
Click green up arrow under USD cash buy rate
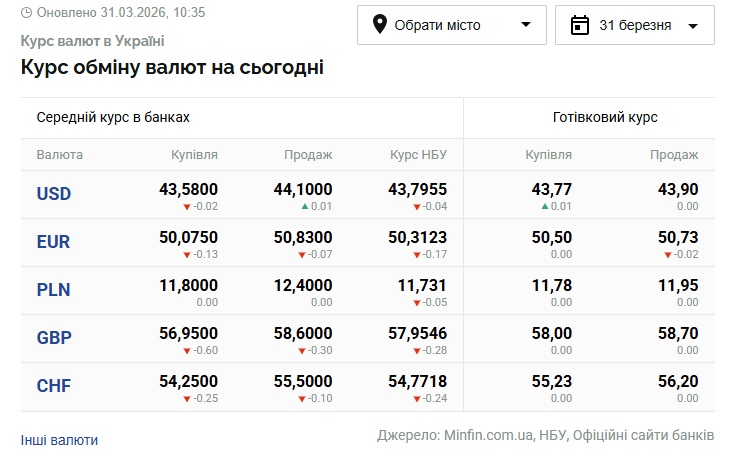tap(545, 207)
